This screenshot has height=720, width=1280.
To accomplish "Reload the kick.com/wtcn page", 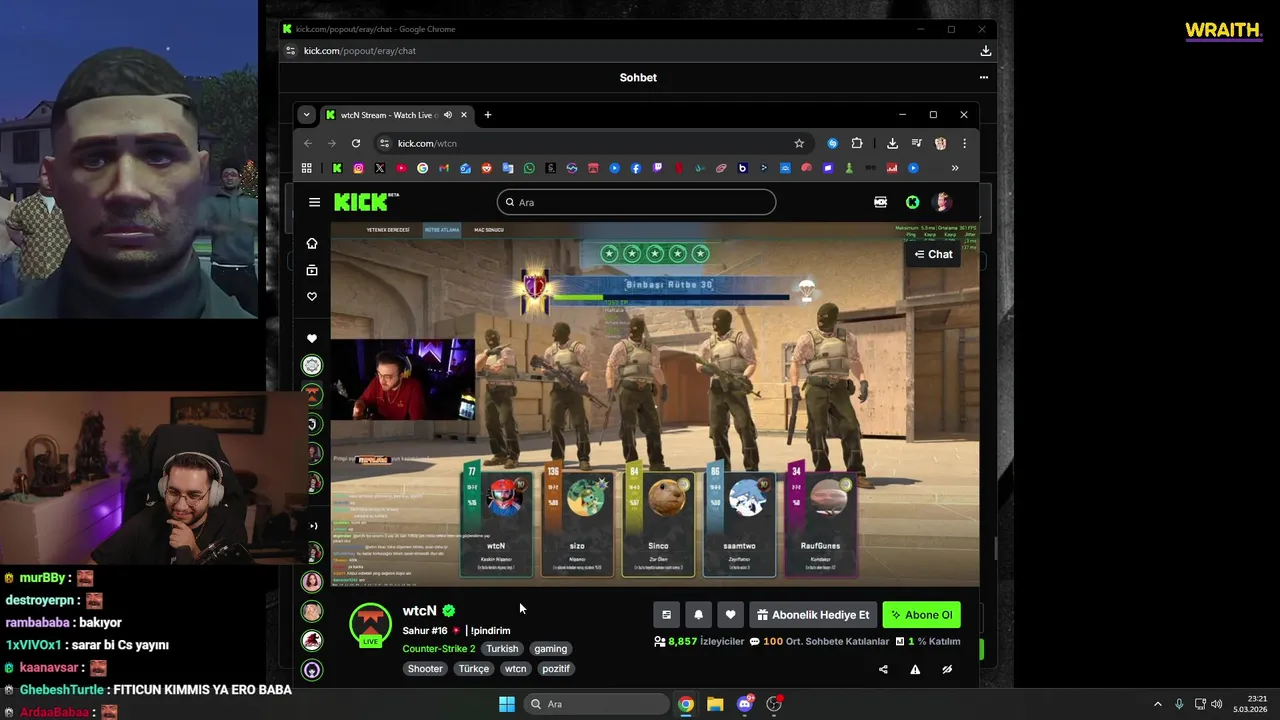I will (x=355, y=143).
